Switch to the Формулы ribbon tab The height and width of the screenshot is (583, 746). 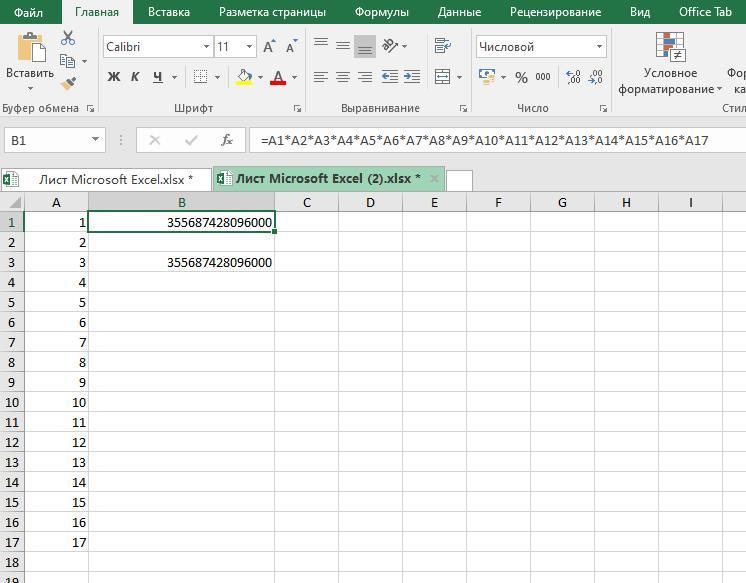click(381, 12)
